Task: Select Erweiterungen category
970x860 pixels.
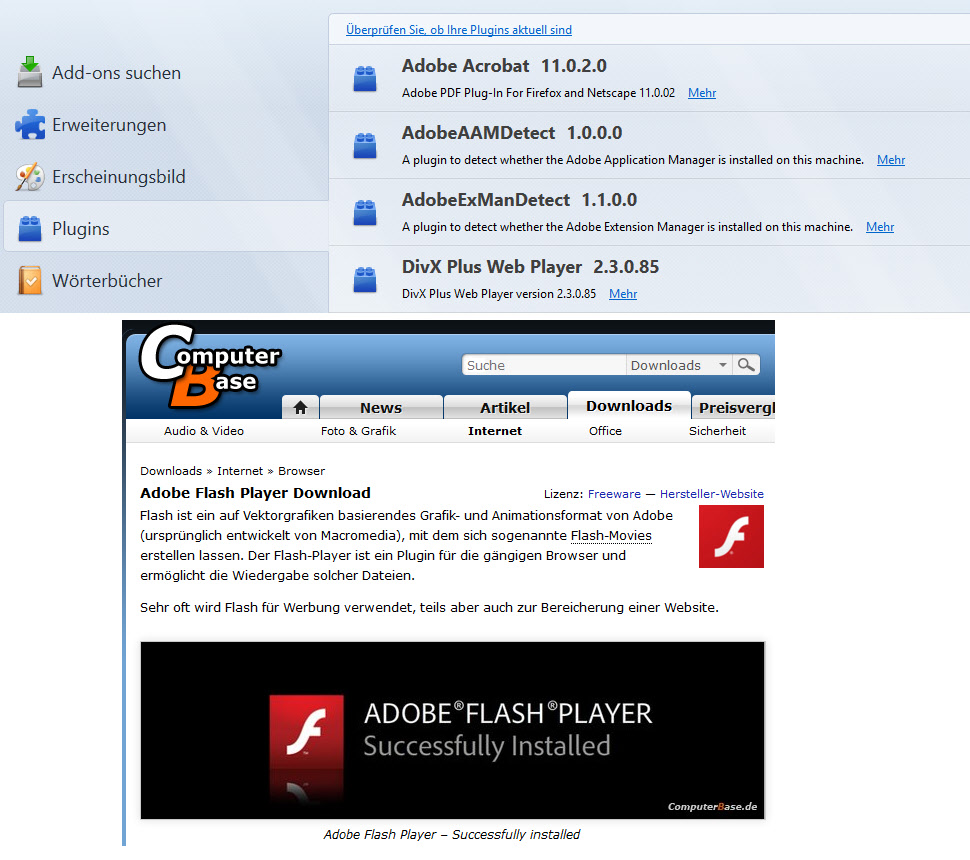Action: pyautogui.click(x=109, y=125)
